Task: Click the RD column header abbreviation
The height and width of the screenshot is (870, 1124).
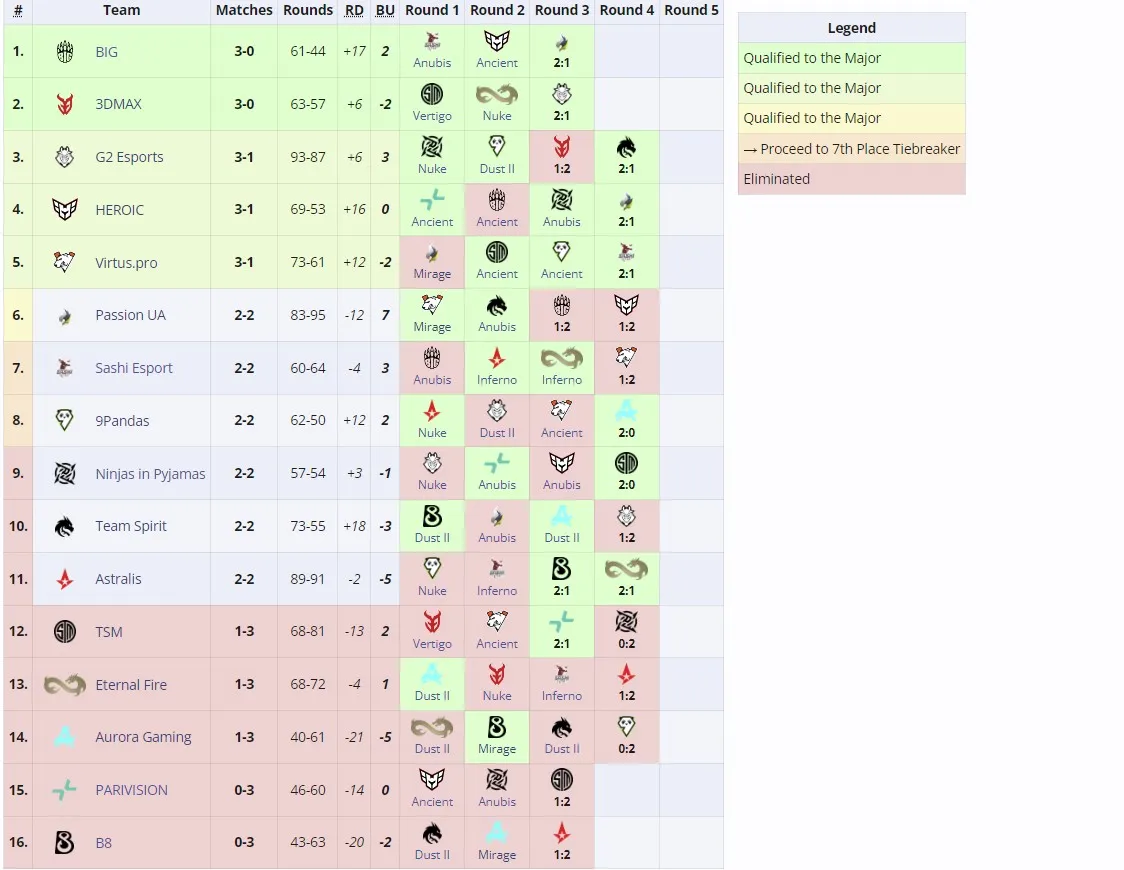Action: tap(354, 10)
